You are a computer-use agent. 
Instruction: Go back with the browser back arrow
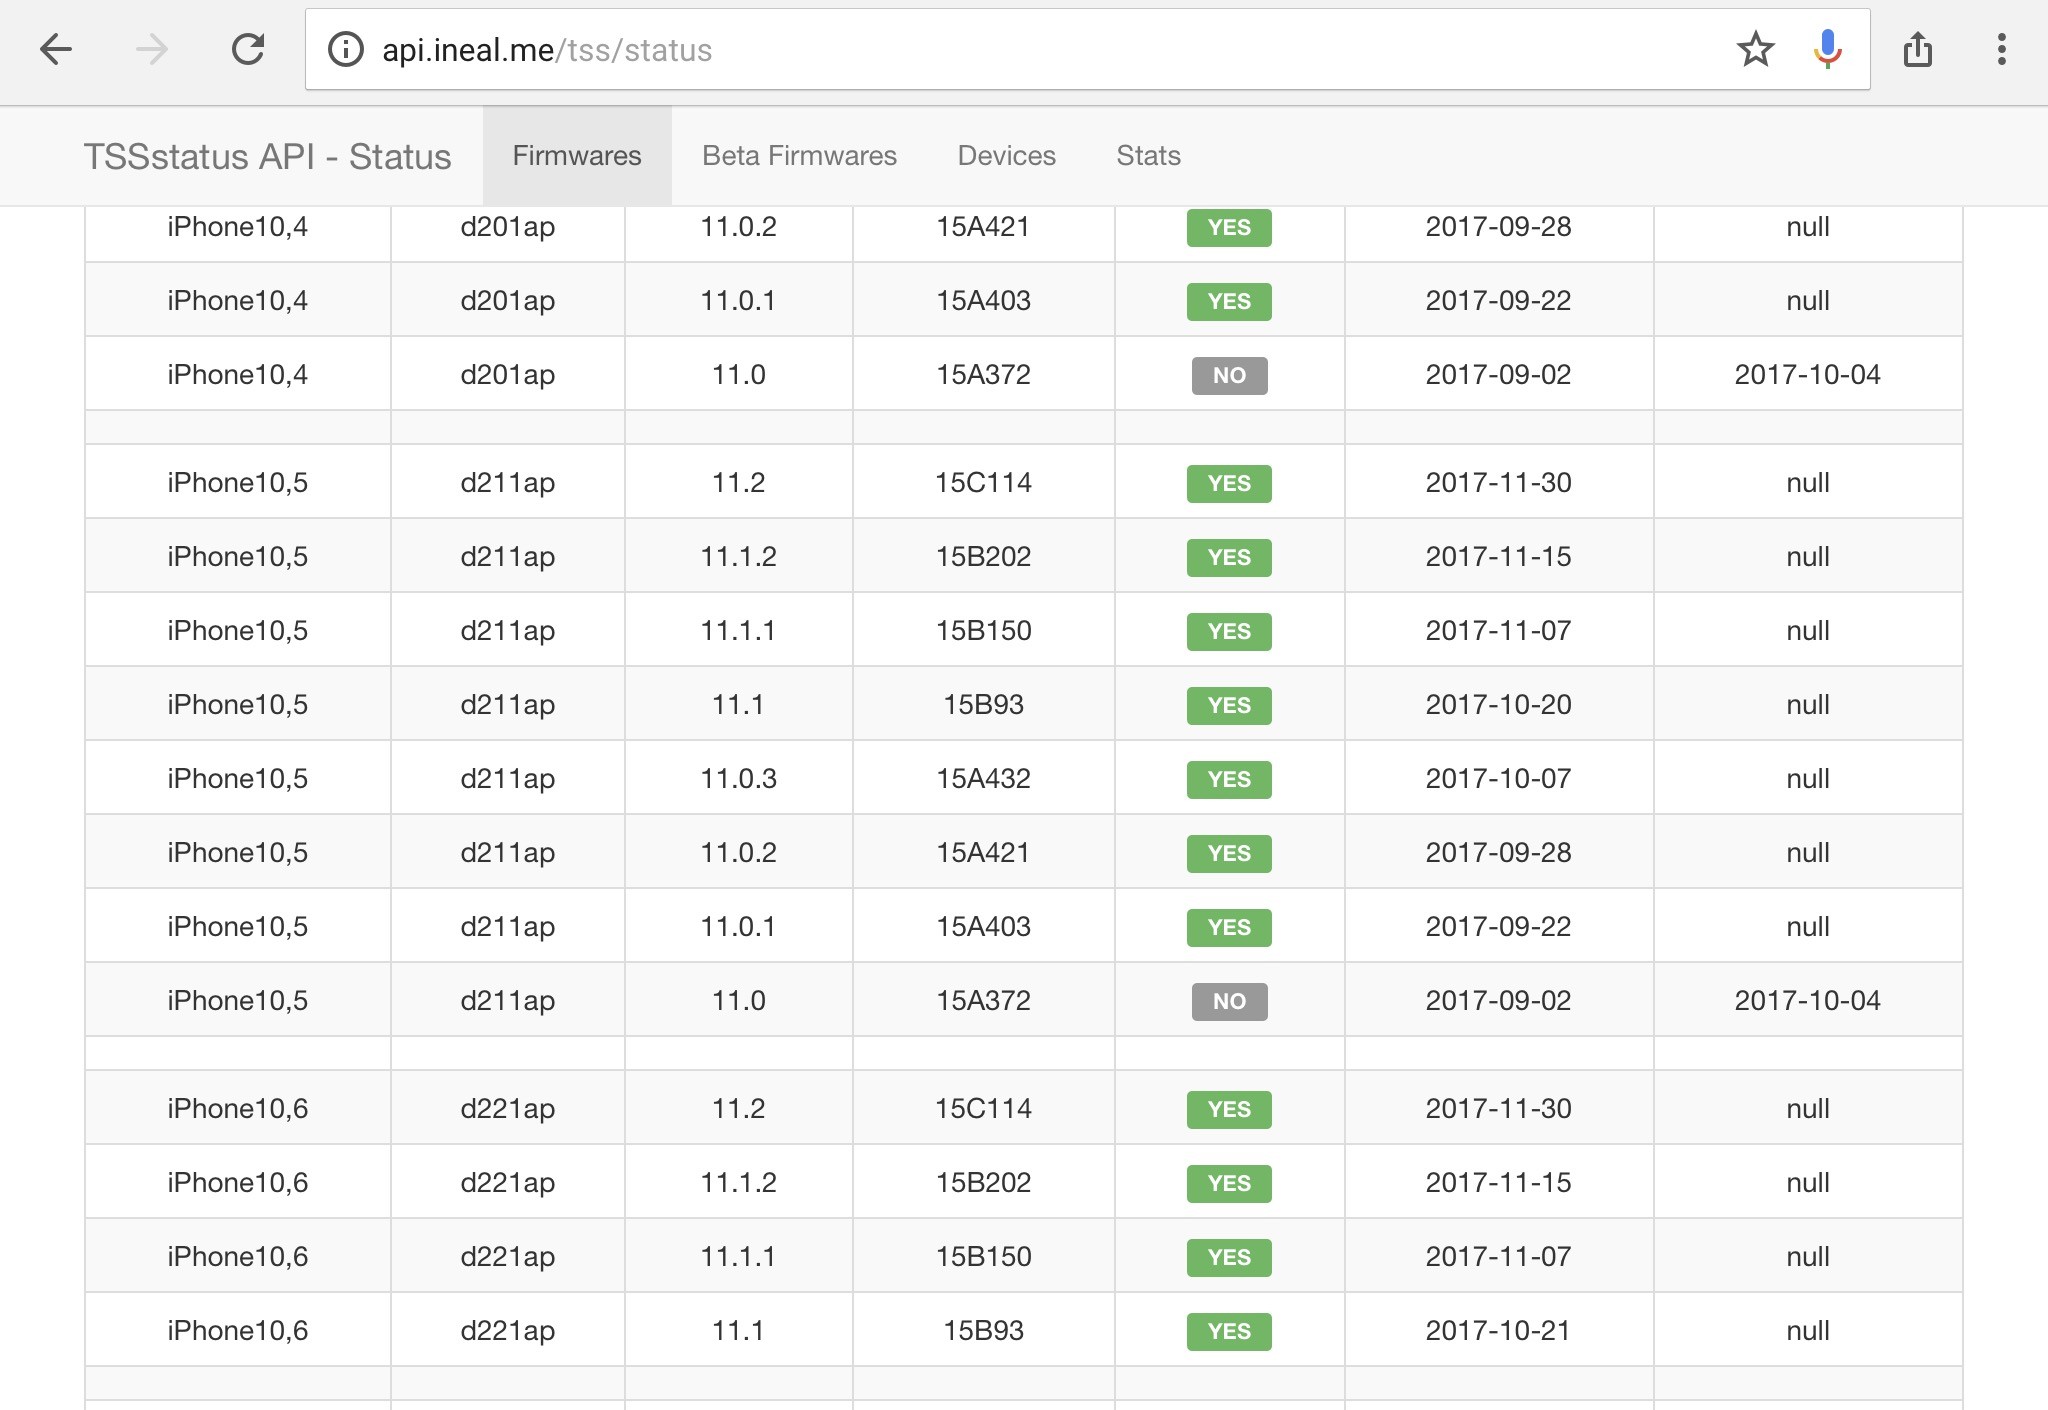point(56,49)
